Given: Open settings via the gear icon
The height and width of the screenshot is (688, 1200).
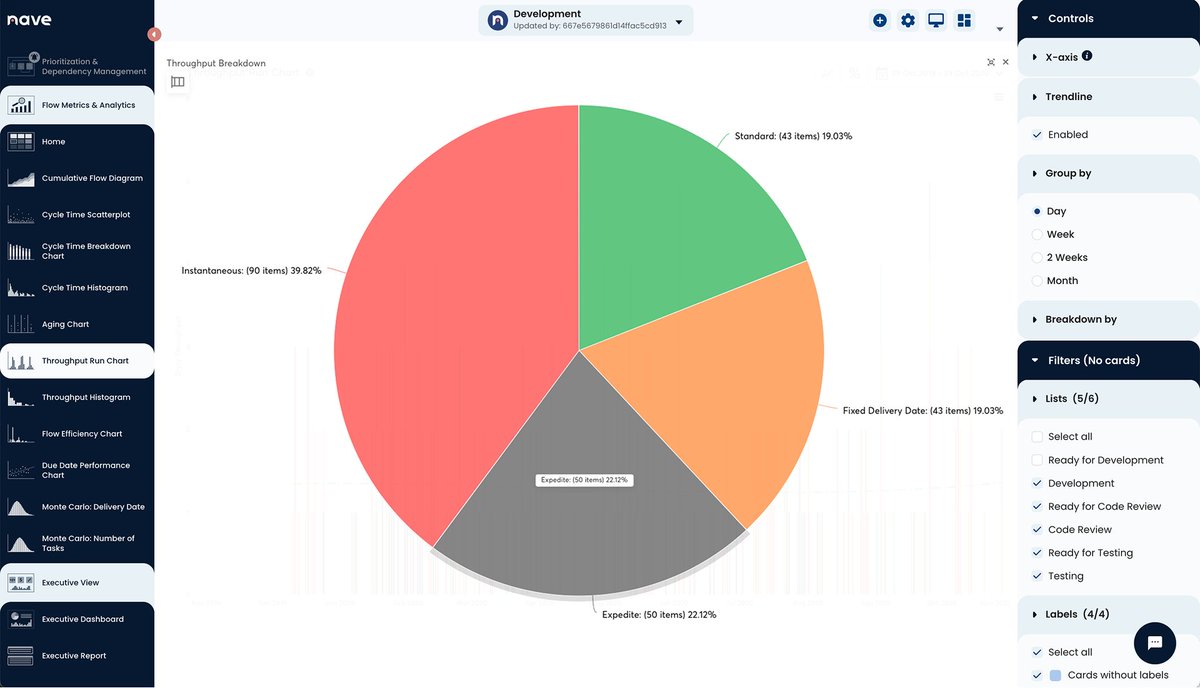Looking at the screenshot, I should [x=908, y=19].
